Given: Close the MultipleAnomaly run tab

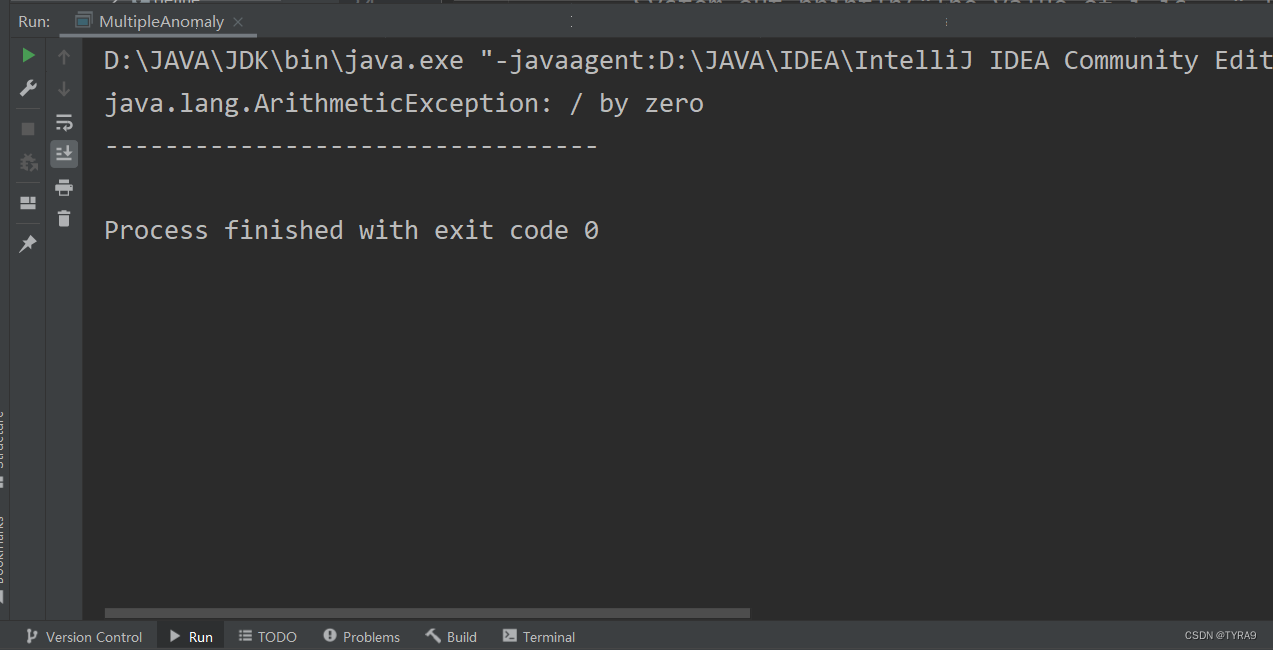Looking at the screenshot, I should (x=237, y=20).
